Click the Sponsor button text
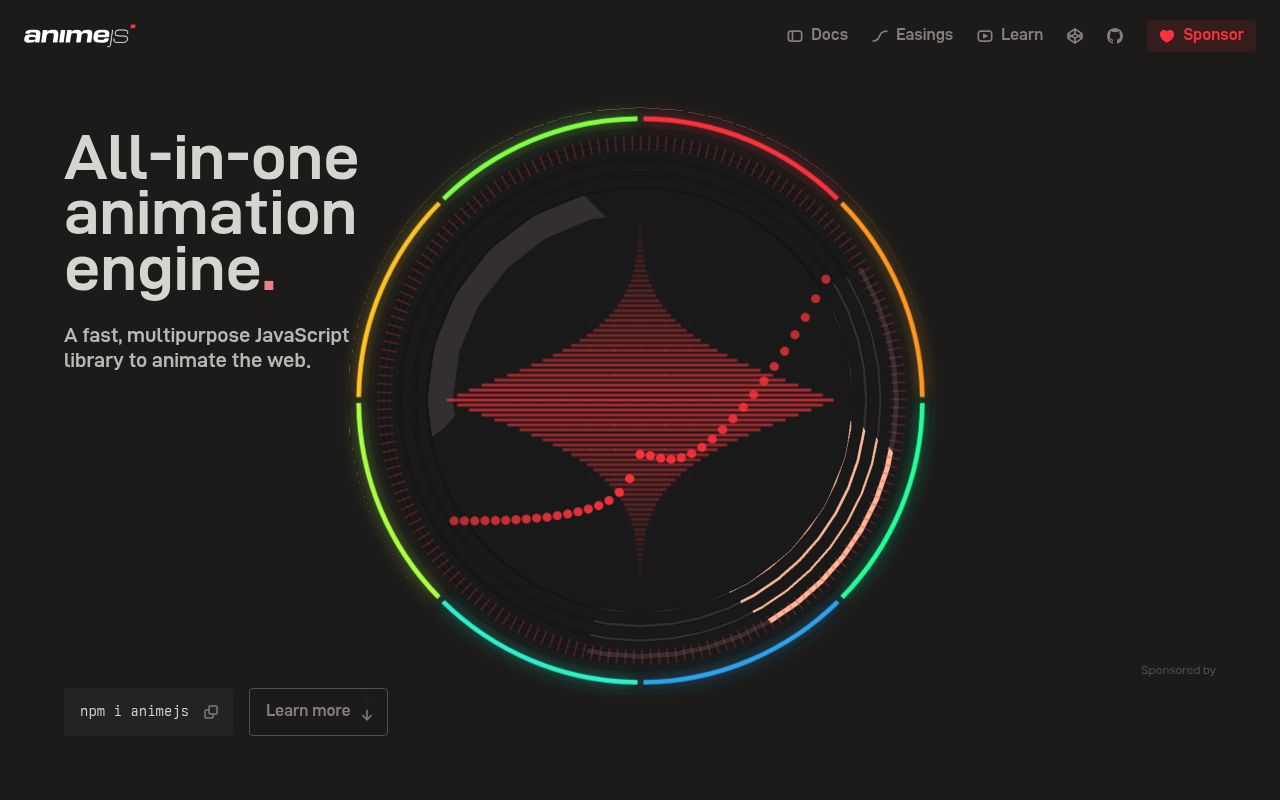The height and width of the screenshot is (800, 1280). click(x=1213, y=35)
